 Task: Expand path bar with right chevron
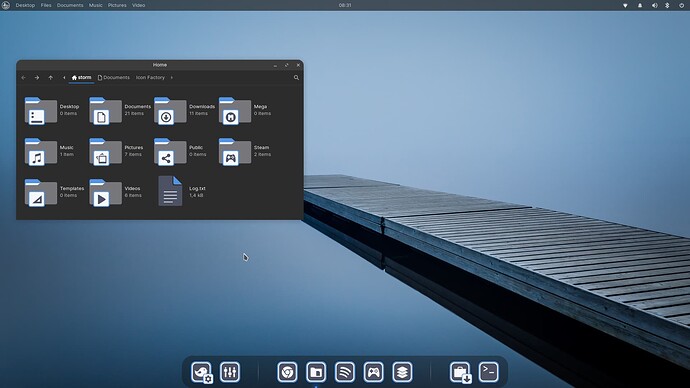172,77
